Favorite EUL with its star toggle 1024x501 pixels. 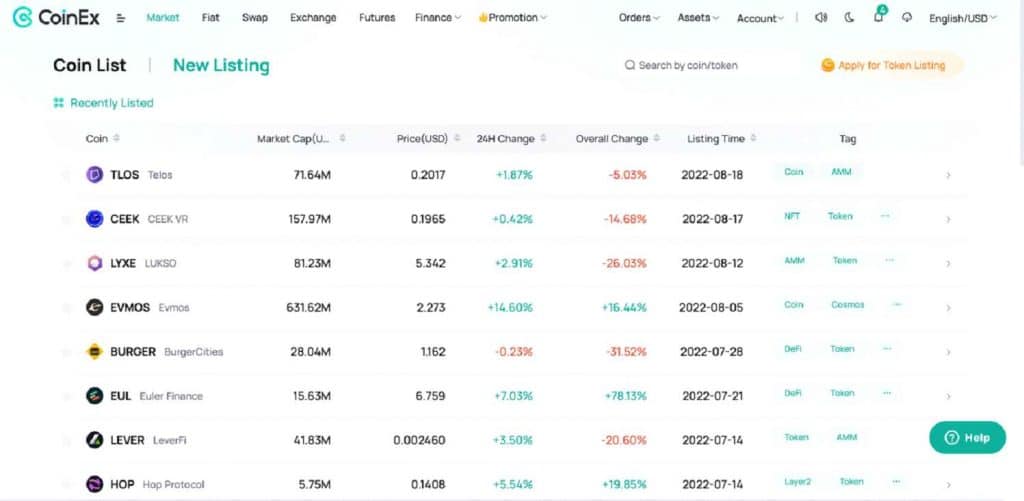(x=66, y=396)
